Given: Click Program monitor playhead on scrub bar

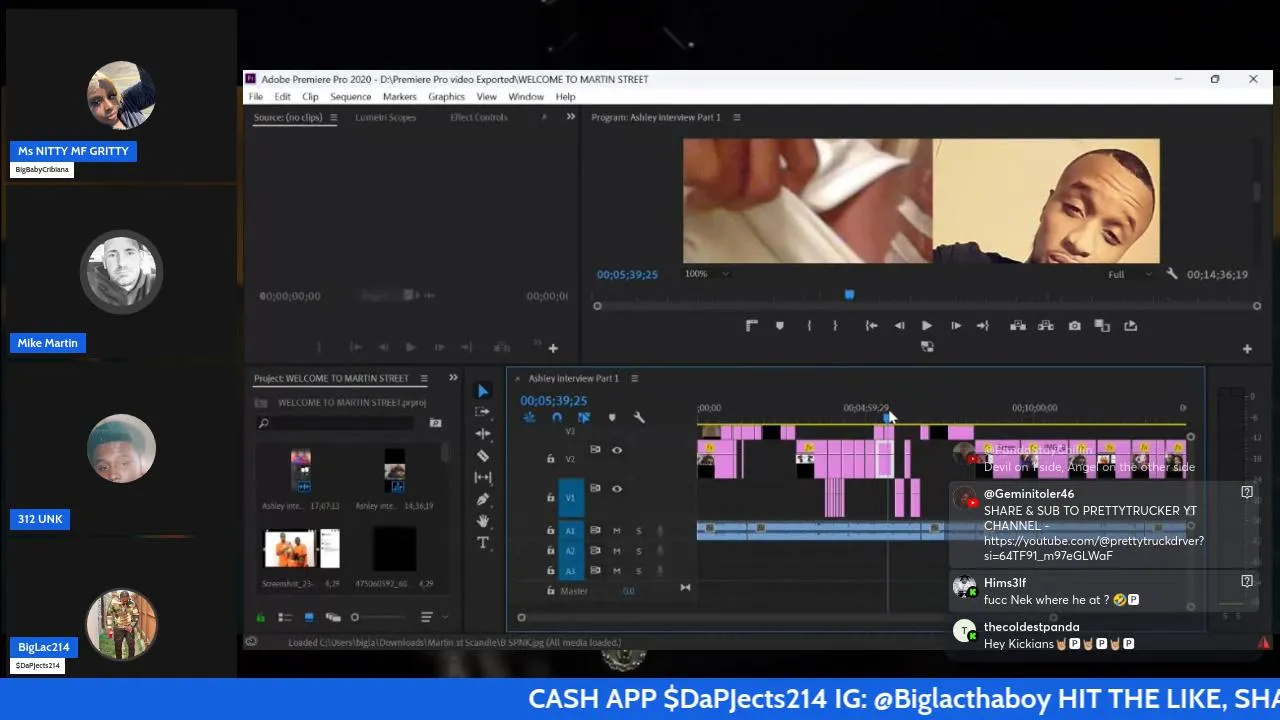Looking at the screenshot, I should (x=849, y=295).
